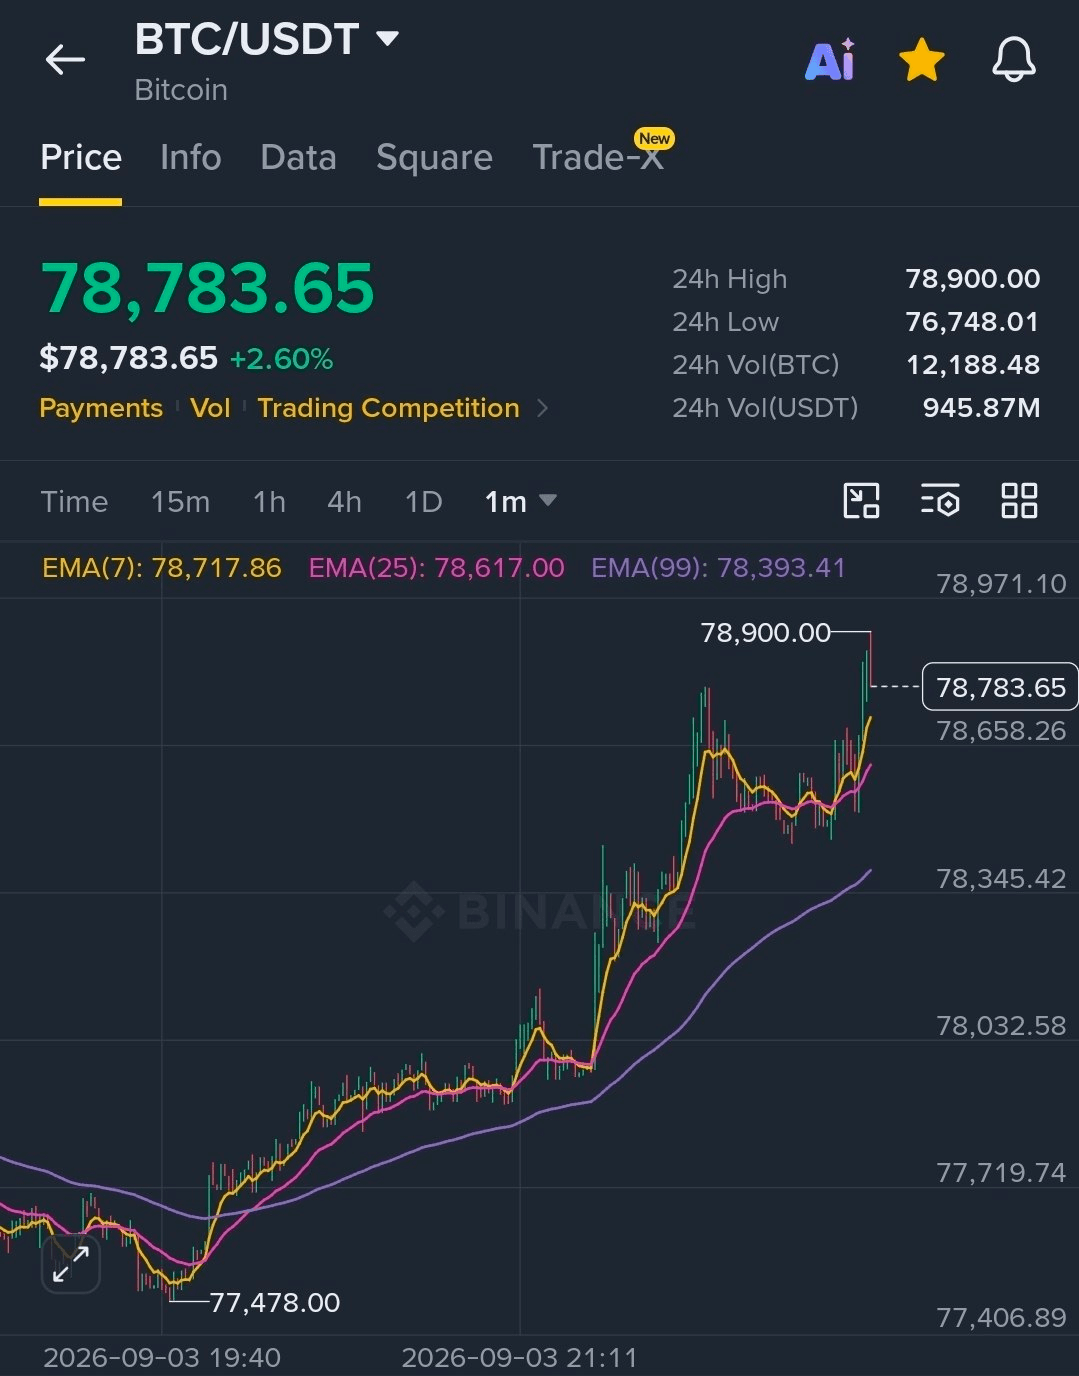Click the EMA(25) indicator label
The image size is (1079, 1376).
coord(437,568)
